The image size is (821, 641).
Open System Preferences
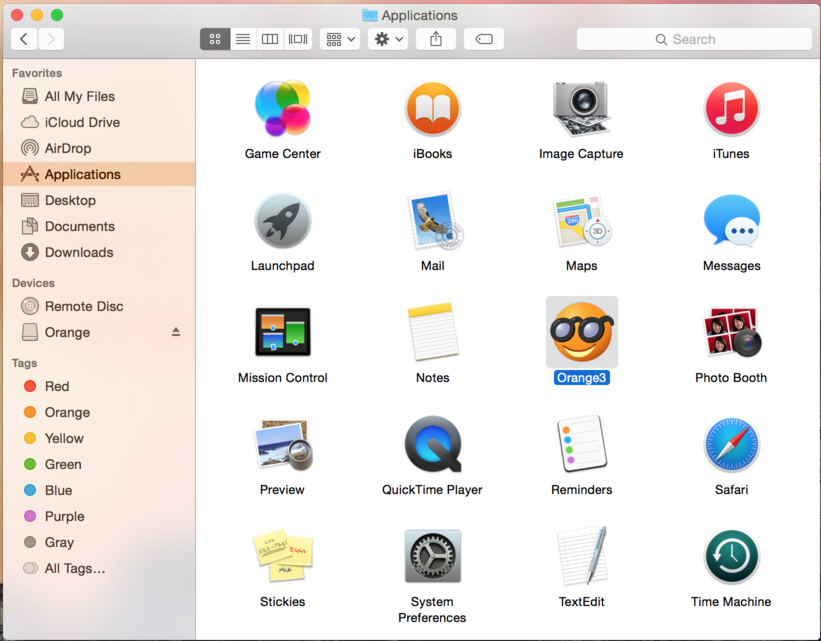[432, 556]
